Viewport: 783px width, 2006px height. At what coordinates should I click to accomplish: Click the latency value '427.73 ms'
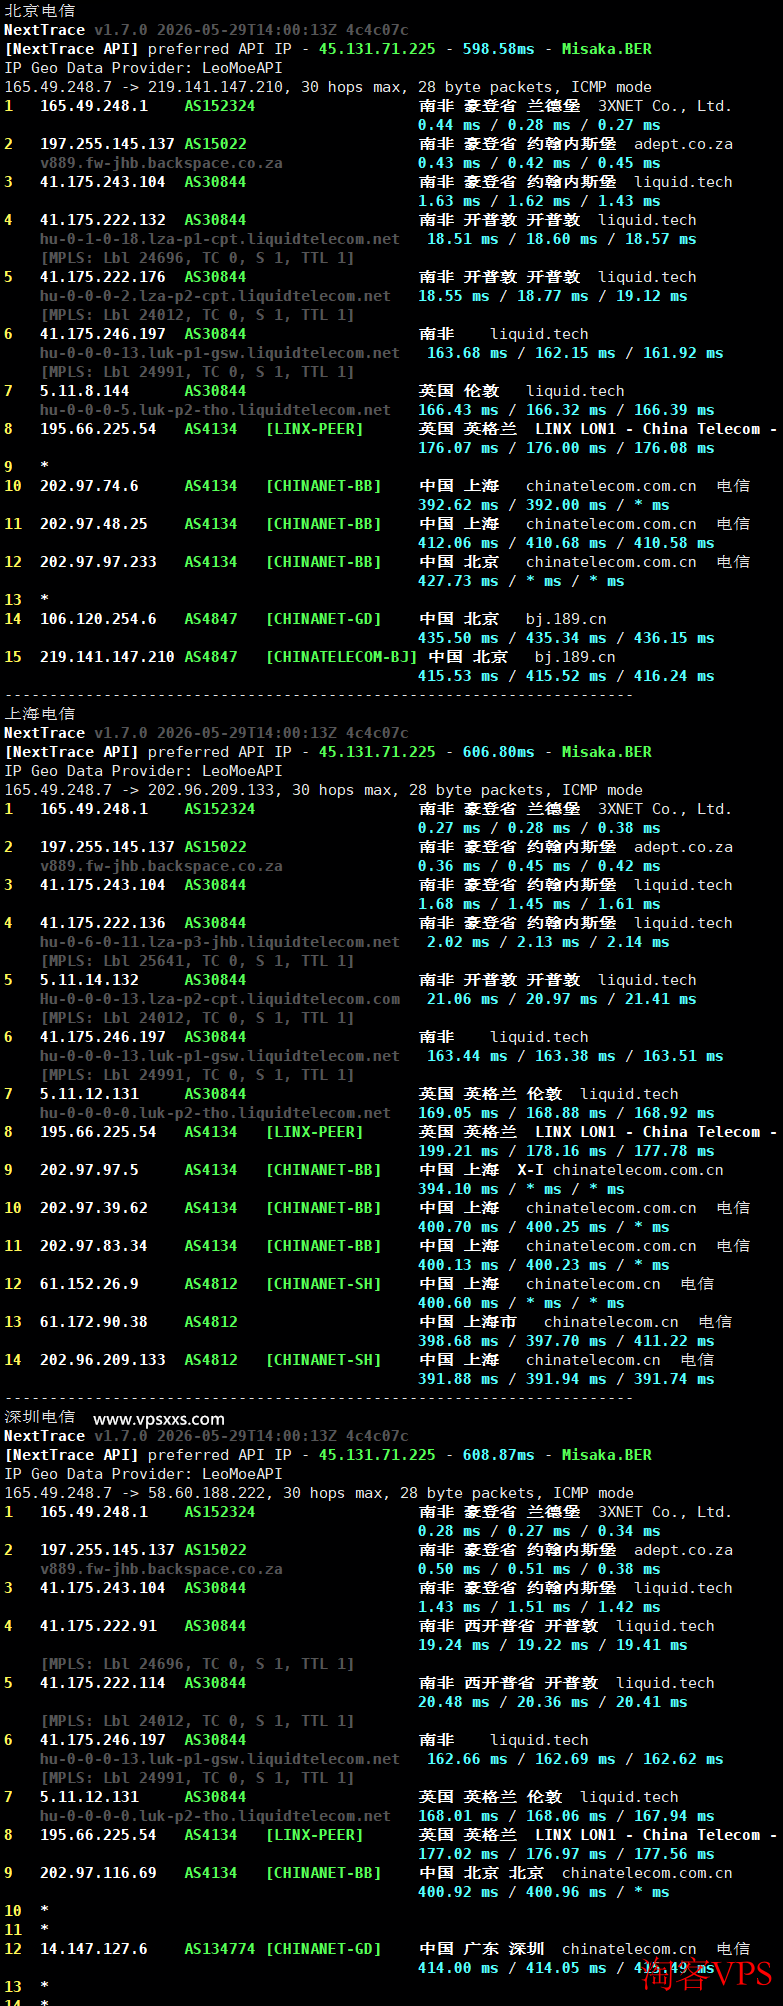point(458,581)
